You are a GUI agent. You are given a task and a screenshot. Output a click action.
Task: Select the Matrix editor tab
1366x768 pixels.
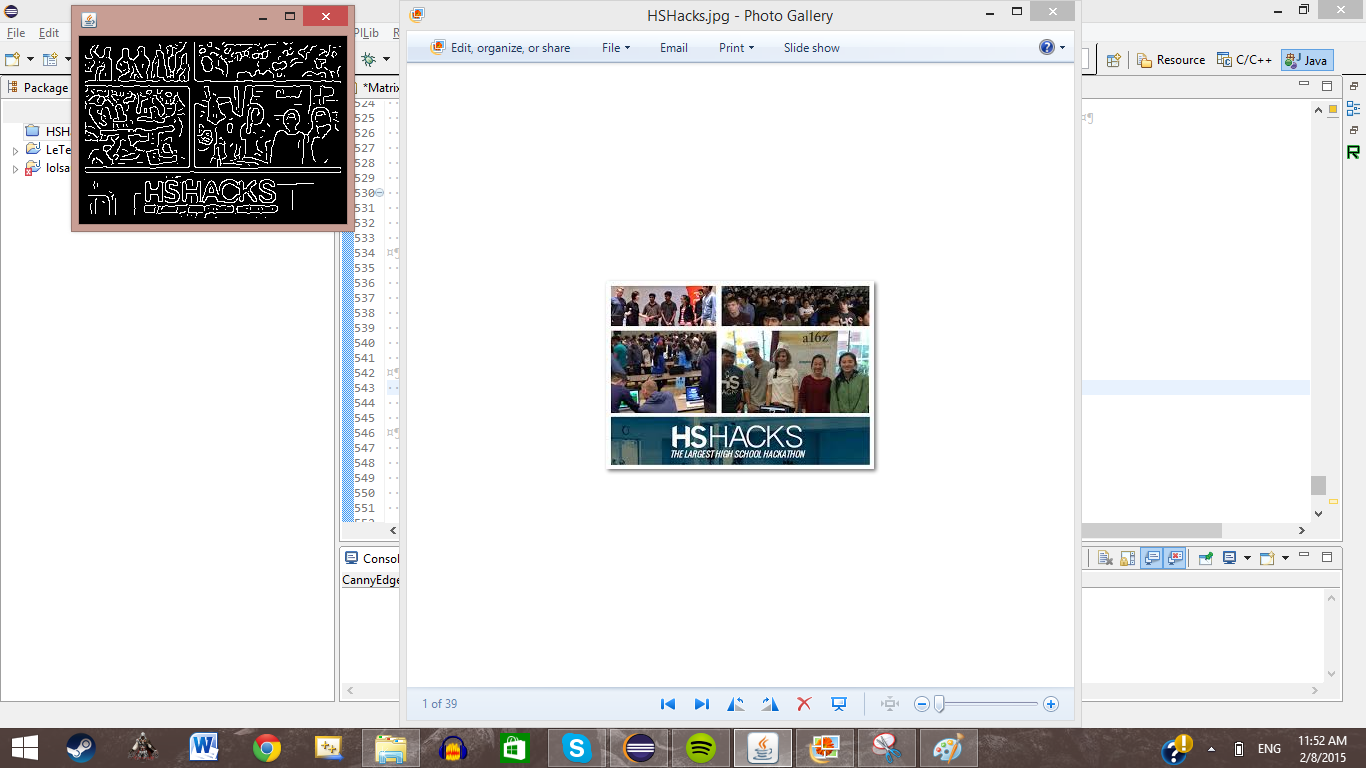click(376, 87)
